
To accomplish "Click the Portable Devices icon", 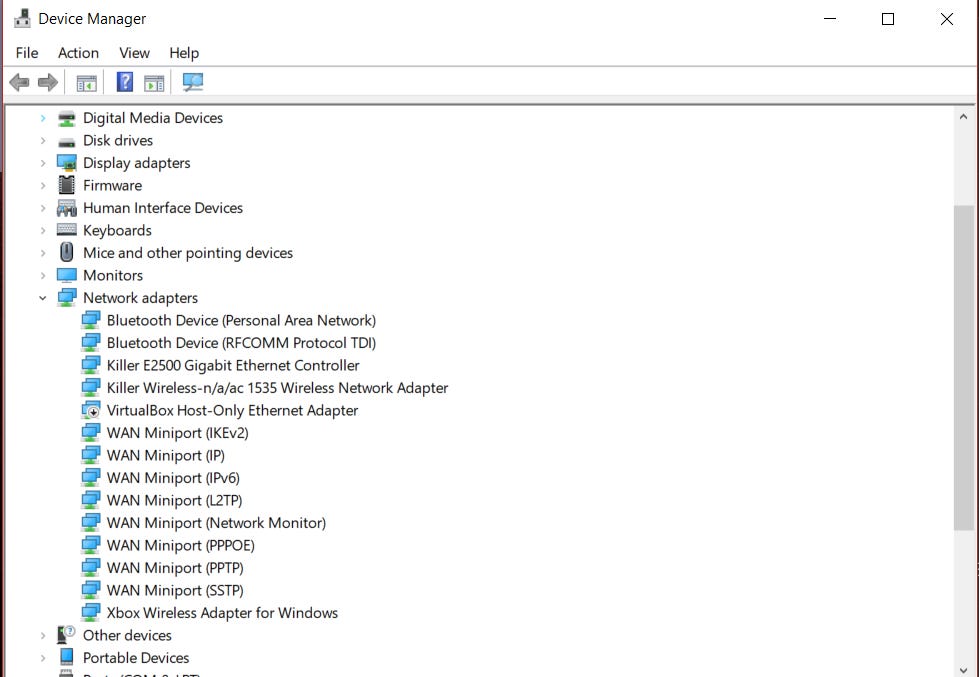I will tap(67, 657).
